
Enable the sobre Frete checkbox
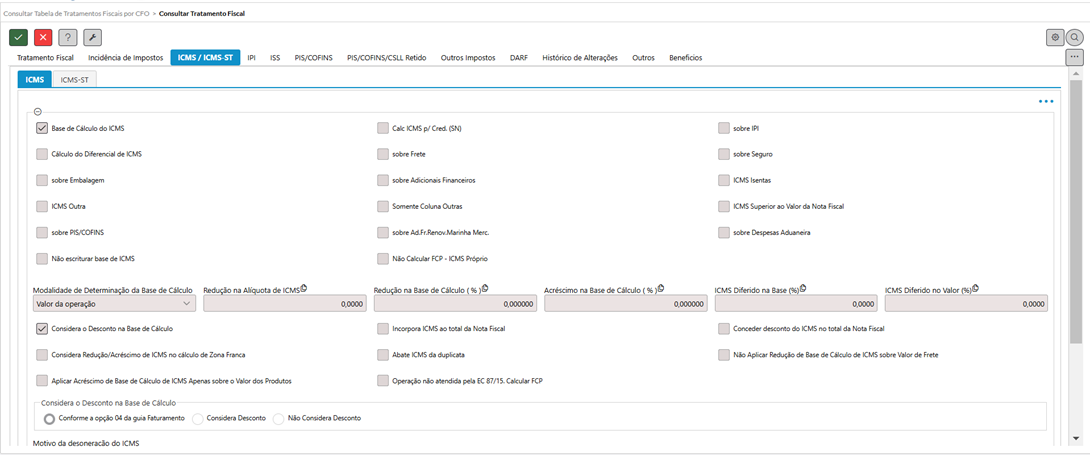click(383, 154)
